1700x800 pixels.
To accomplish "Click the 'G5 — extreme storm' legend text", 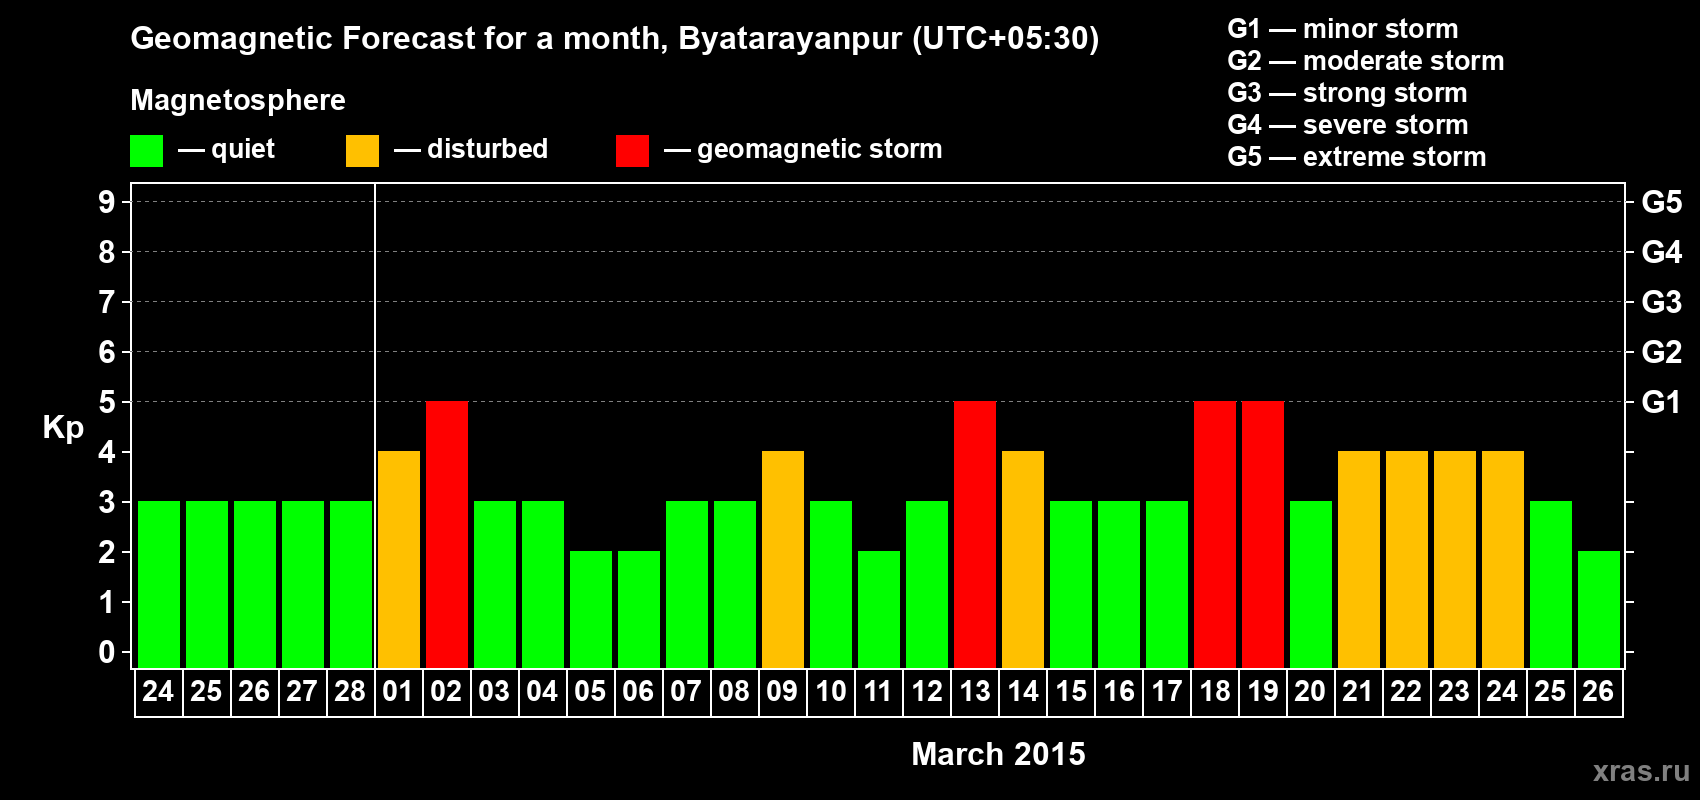I will pos(1357,157).
